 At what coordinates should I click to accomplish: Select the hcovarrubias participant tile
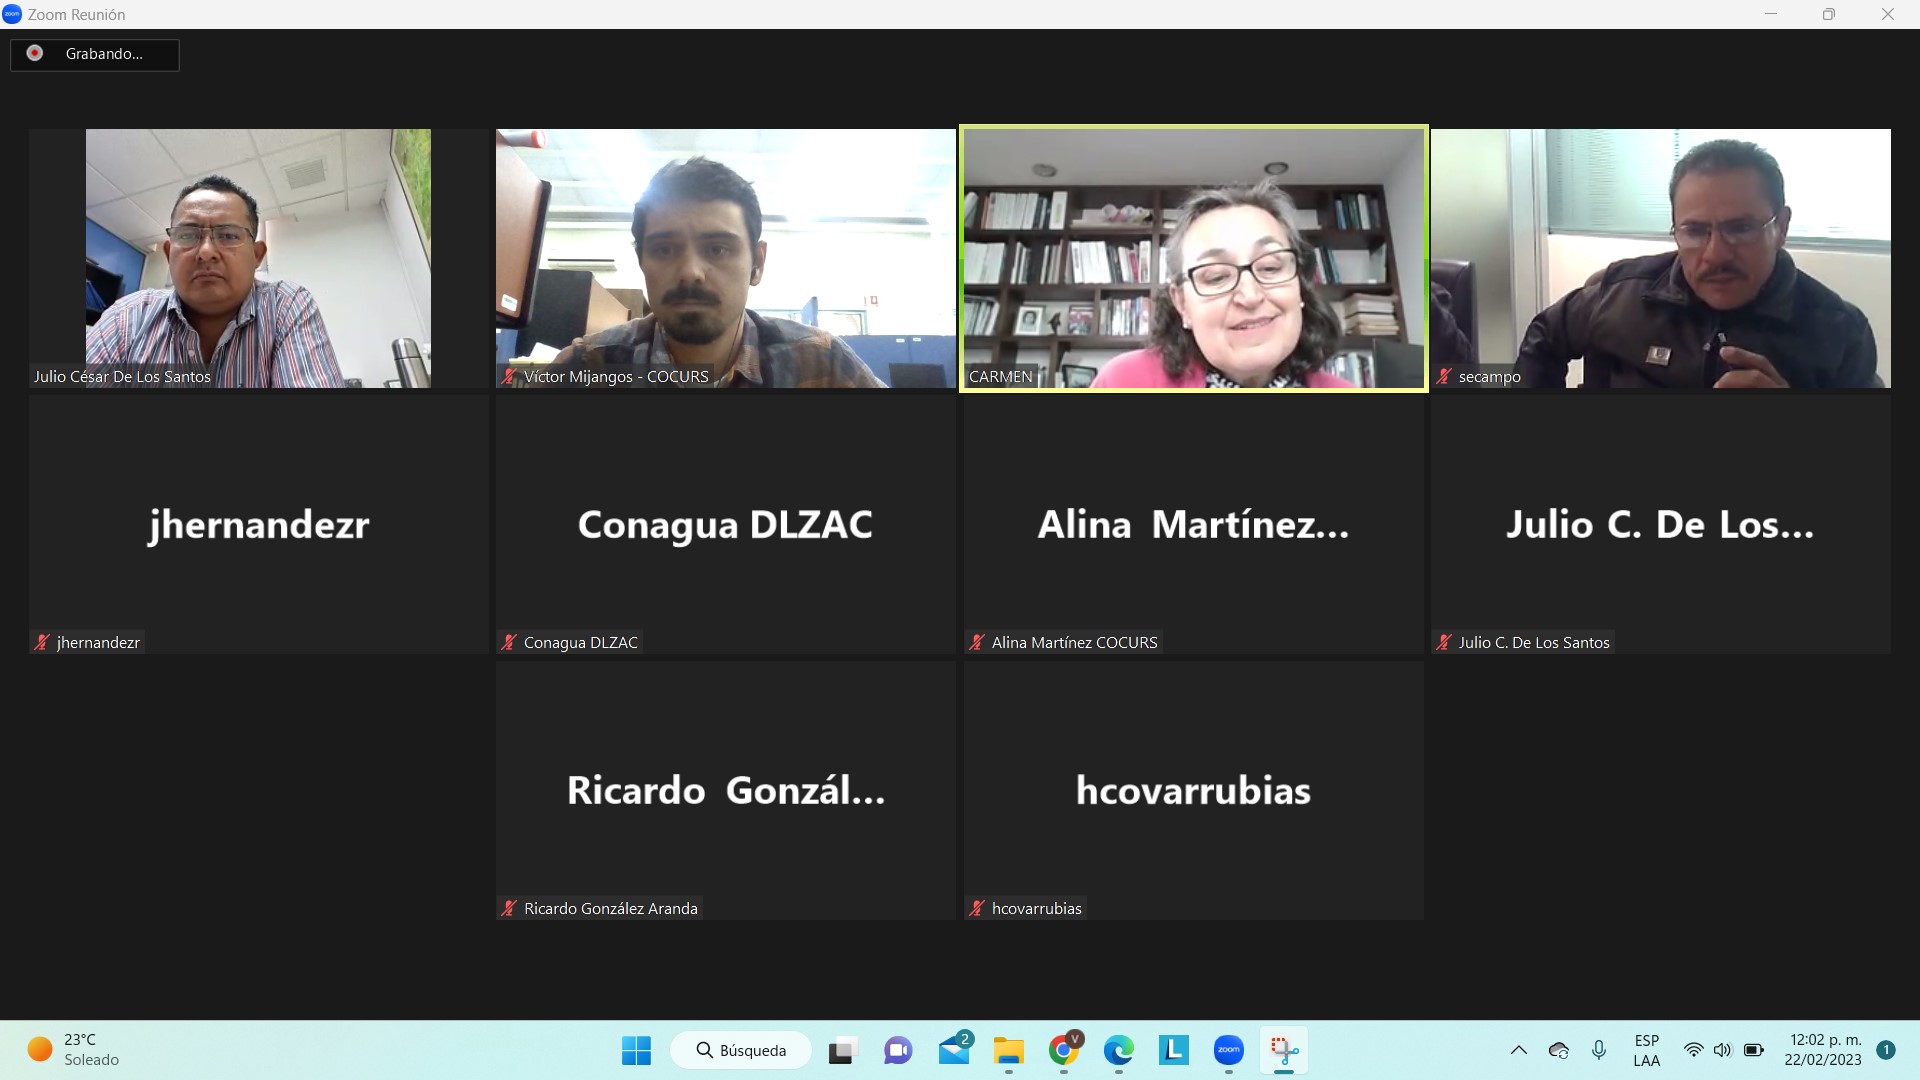pos(1193,790)
